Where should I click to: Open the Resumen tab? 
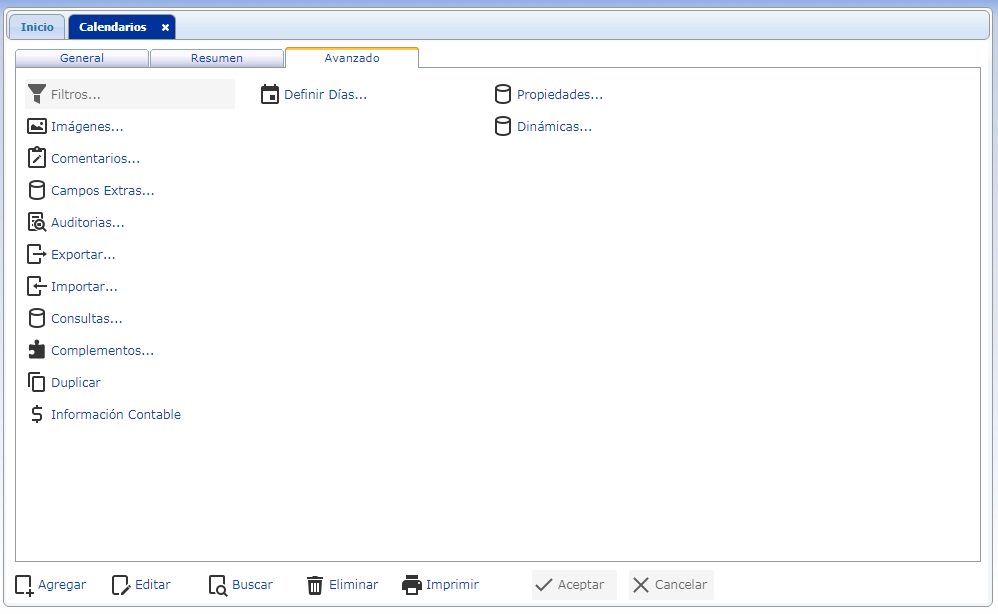(x=216, y=58)
